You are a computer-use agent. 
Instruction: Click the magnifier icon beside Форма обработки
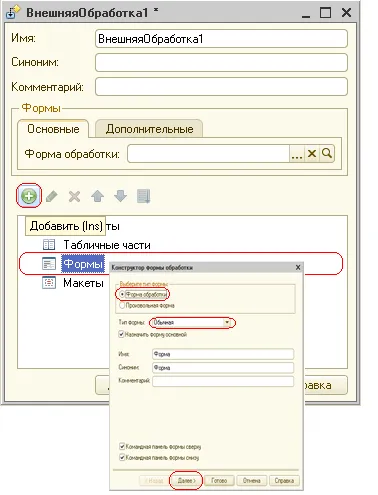point(327,154)
